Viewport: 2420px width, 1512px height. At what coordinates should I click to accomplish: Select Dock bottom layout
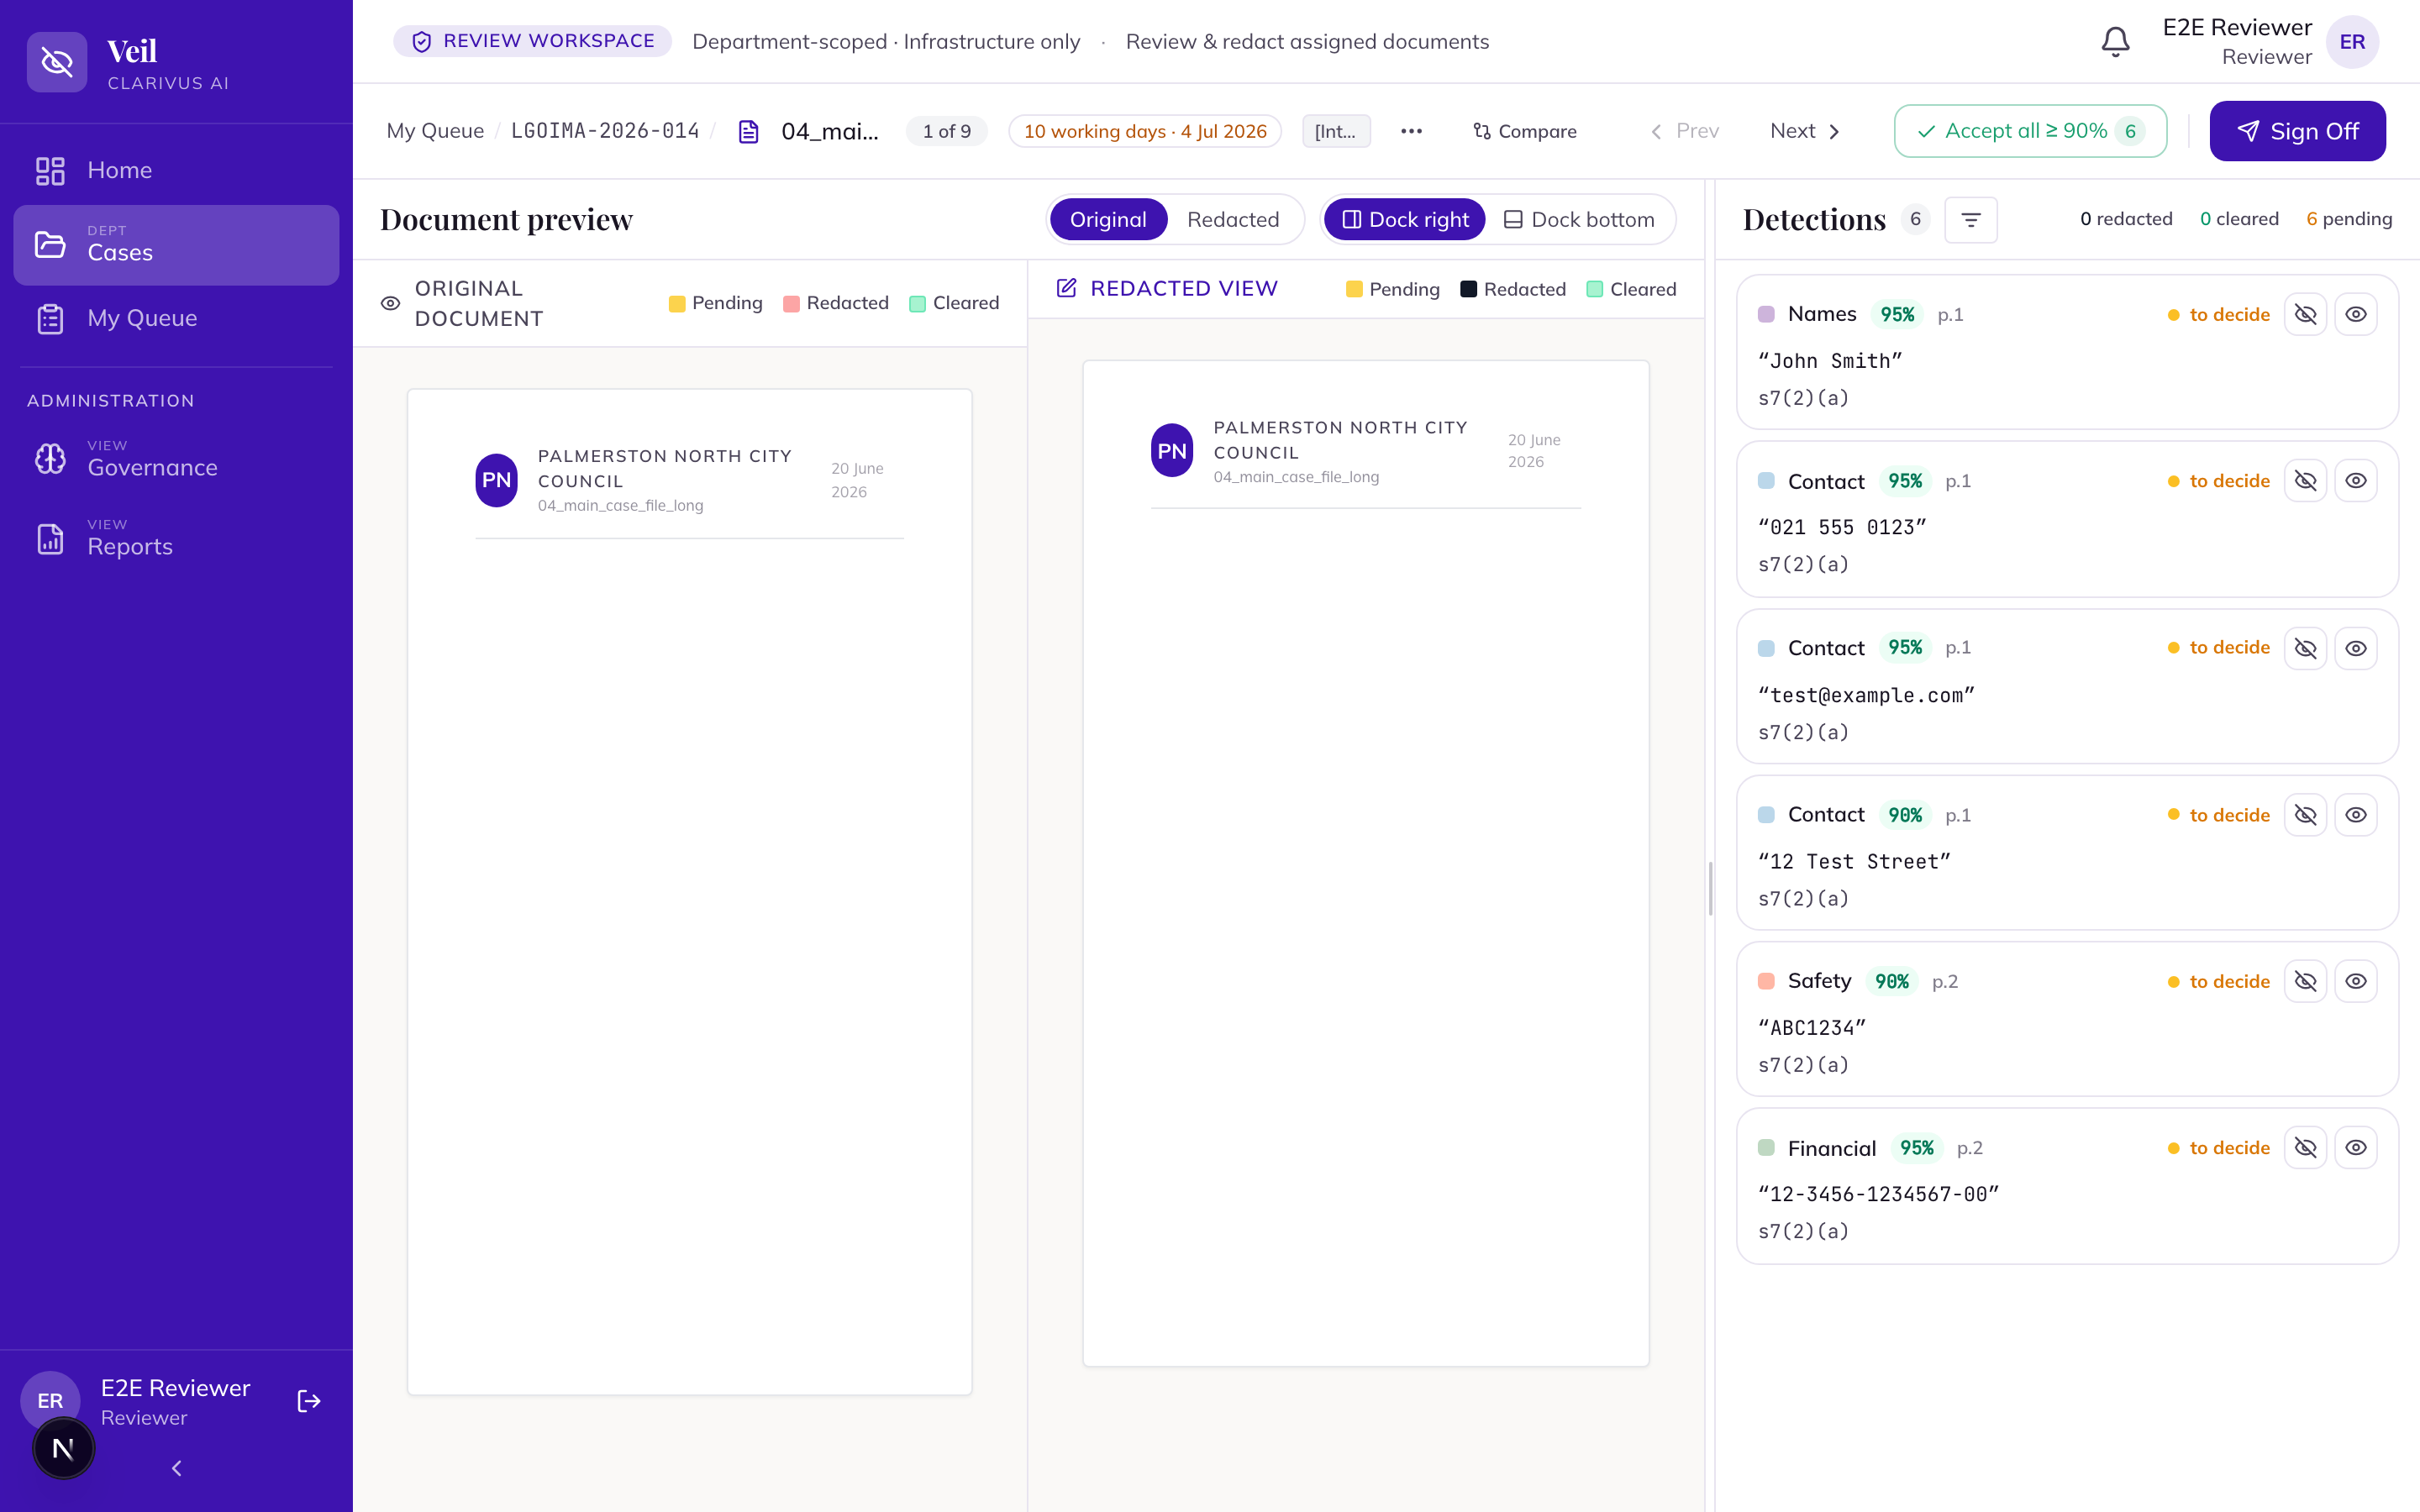1579,219
